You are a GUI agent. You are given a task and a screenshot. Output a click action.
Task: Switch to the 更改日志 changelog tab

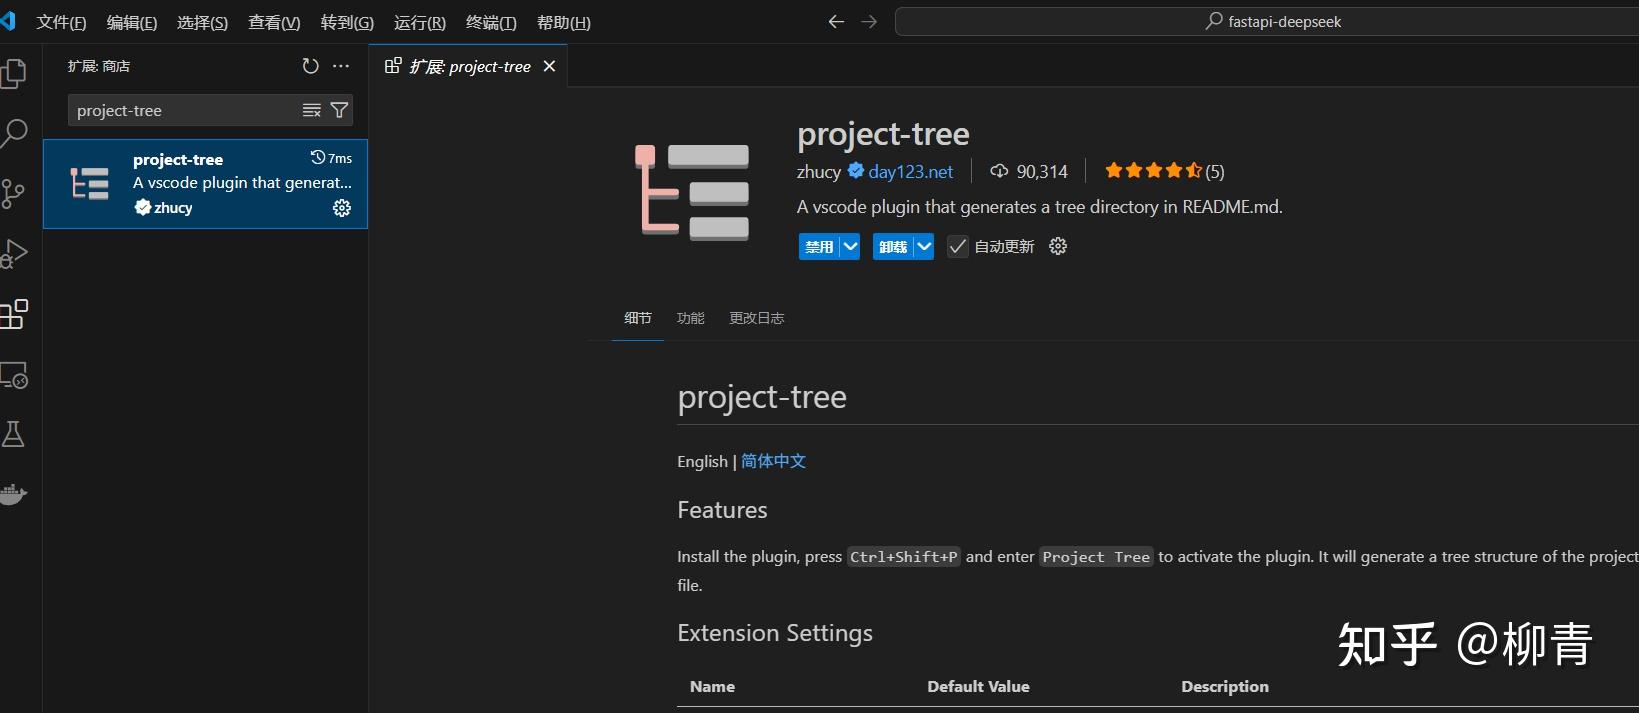[x=757, y=318]
